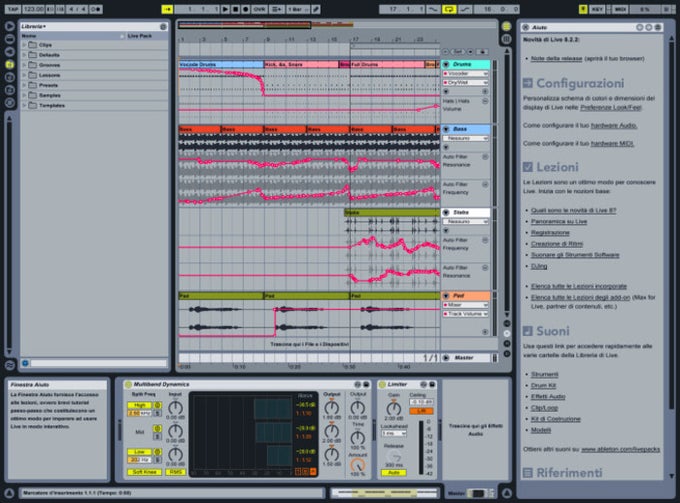
Task: Click the Stop transport button
Action: click(235, 9)
